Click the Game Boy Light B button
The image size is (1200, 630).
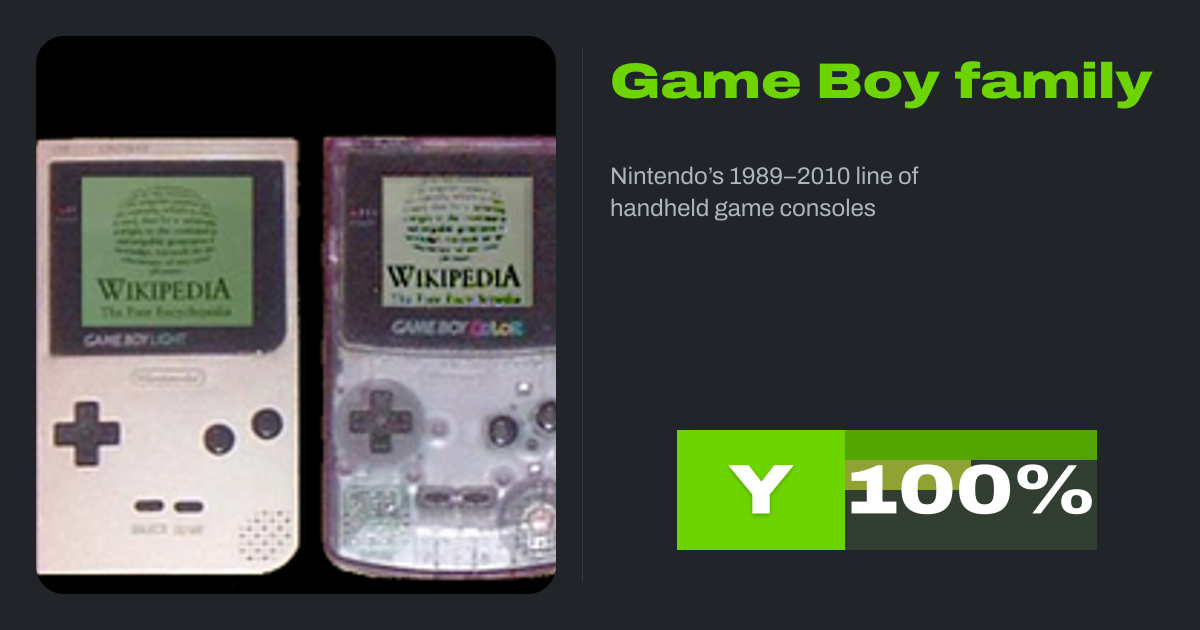(220, 438)
